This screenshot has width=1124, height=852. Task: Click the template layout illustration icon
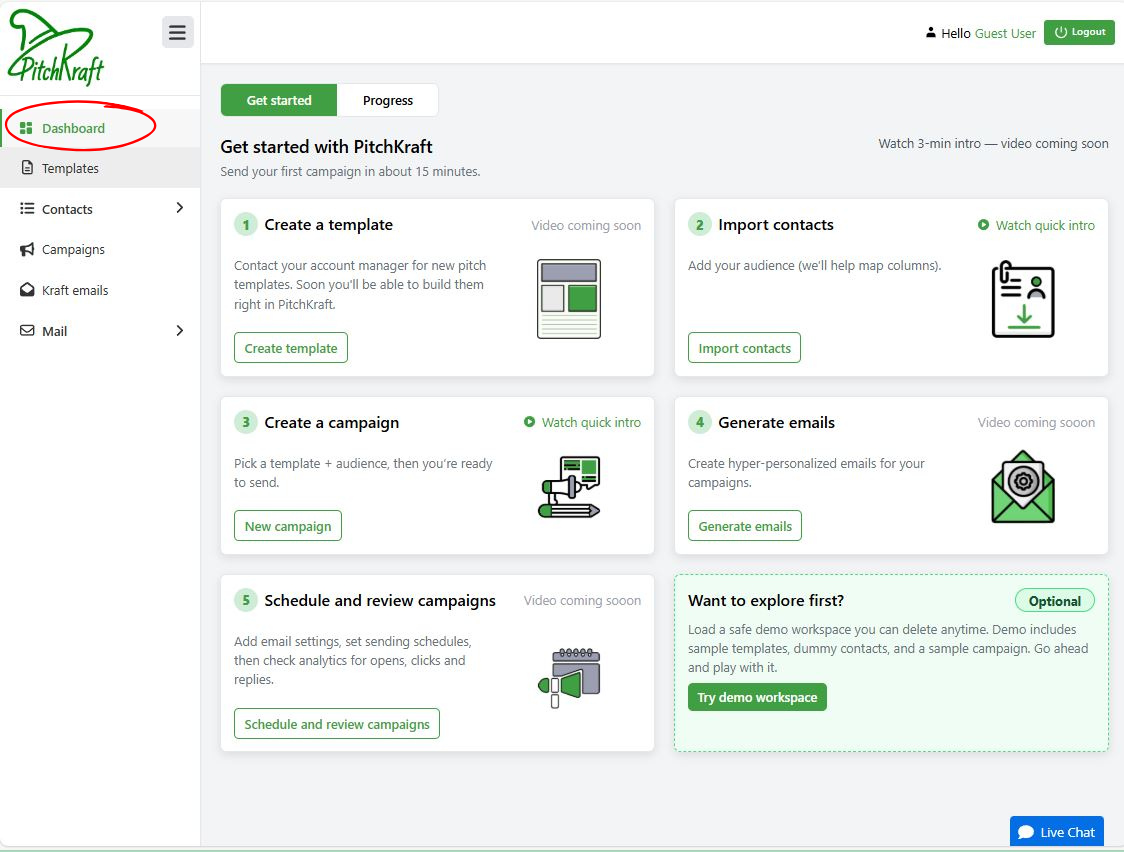point(568,298)
